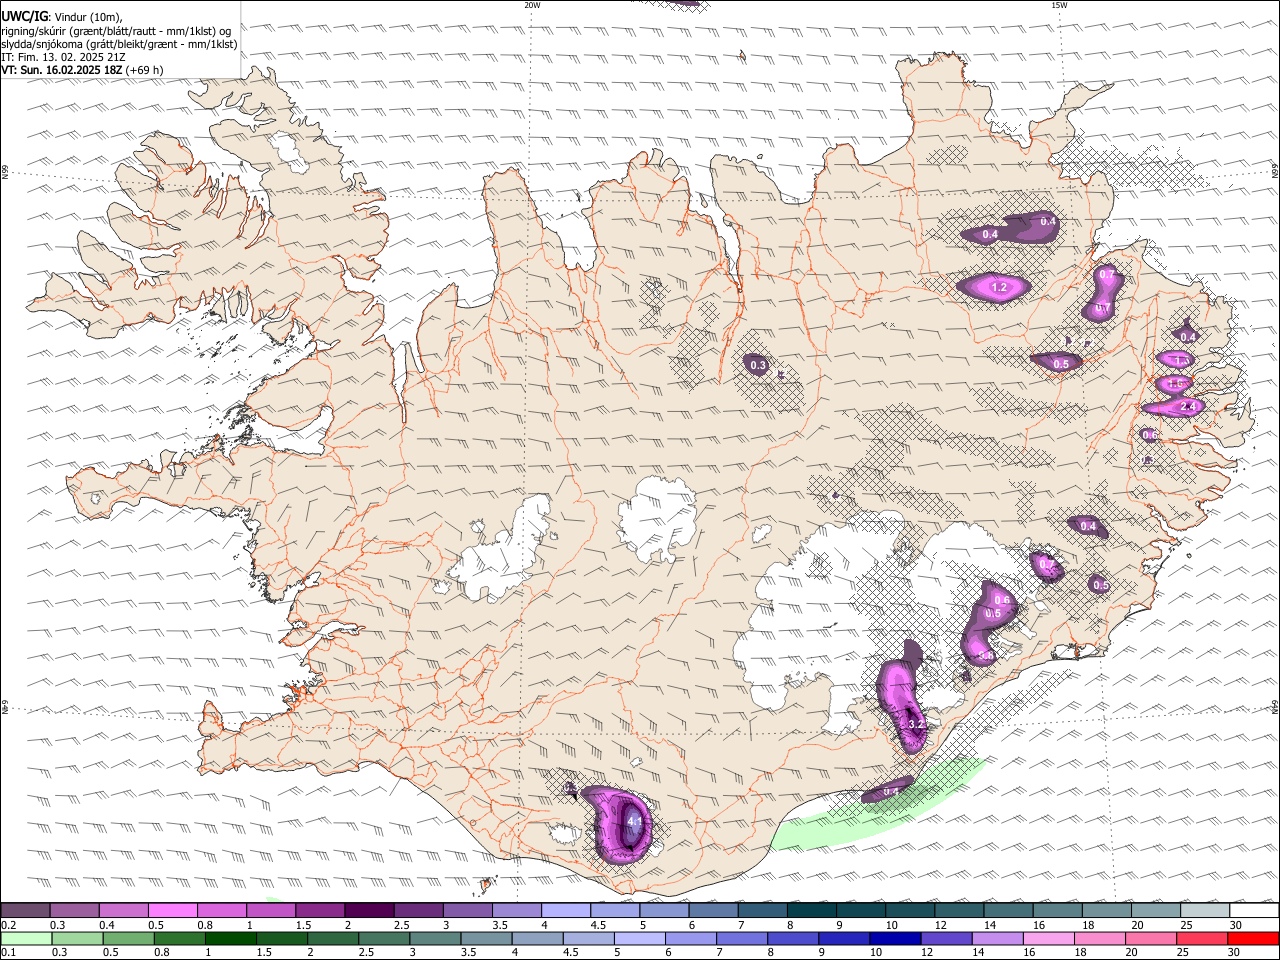
Task: Click the 'UWC/IG: Vindur (10m)' title text
Action: [x=61, y=17]
